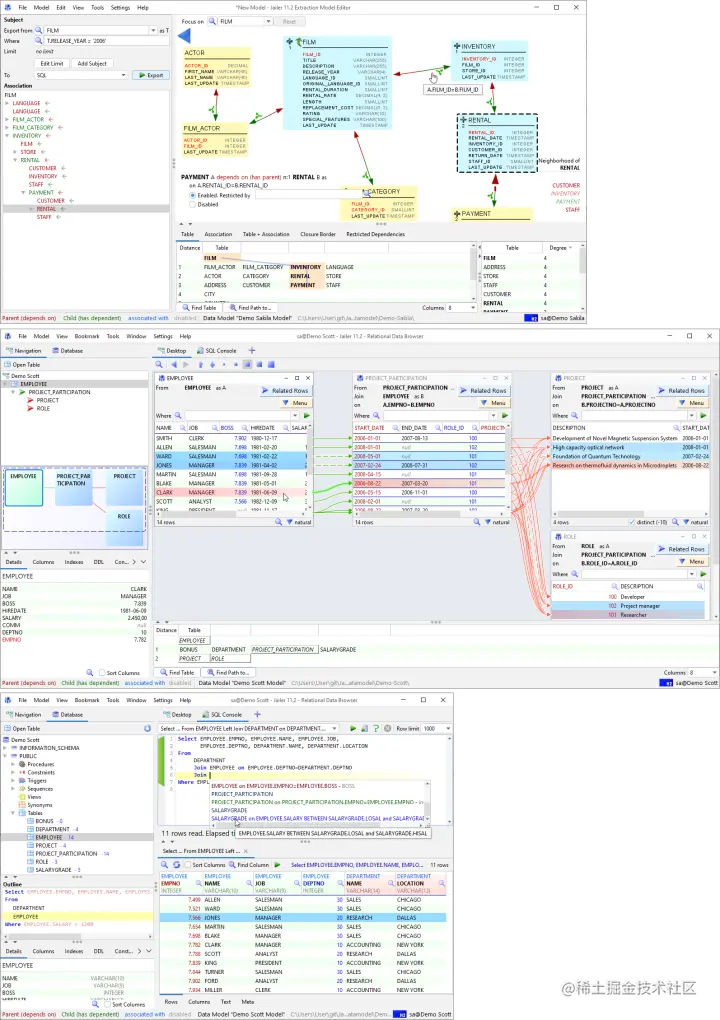Click Related Rows button in EMPLOYEE panel
This screenshot has height=1020, width=720.
click(x=286, y=390)
